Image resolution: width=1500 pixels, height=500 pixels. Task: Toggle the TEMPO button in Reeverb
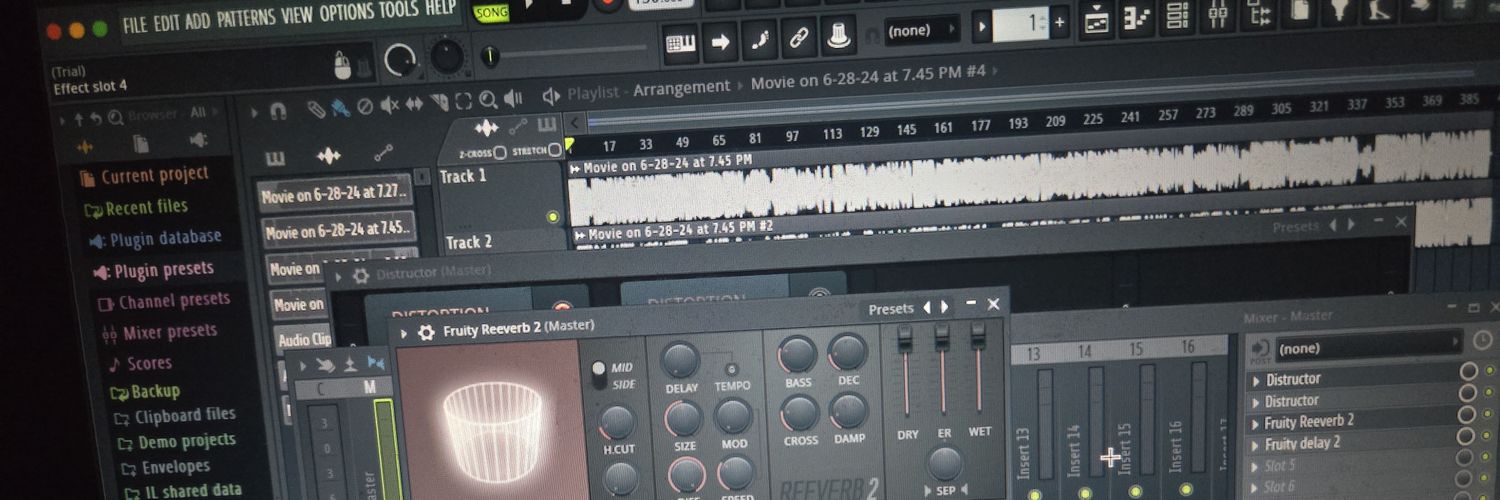pos(731,369)
